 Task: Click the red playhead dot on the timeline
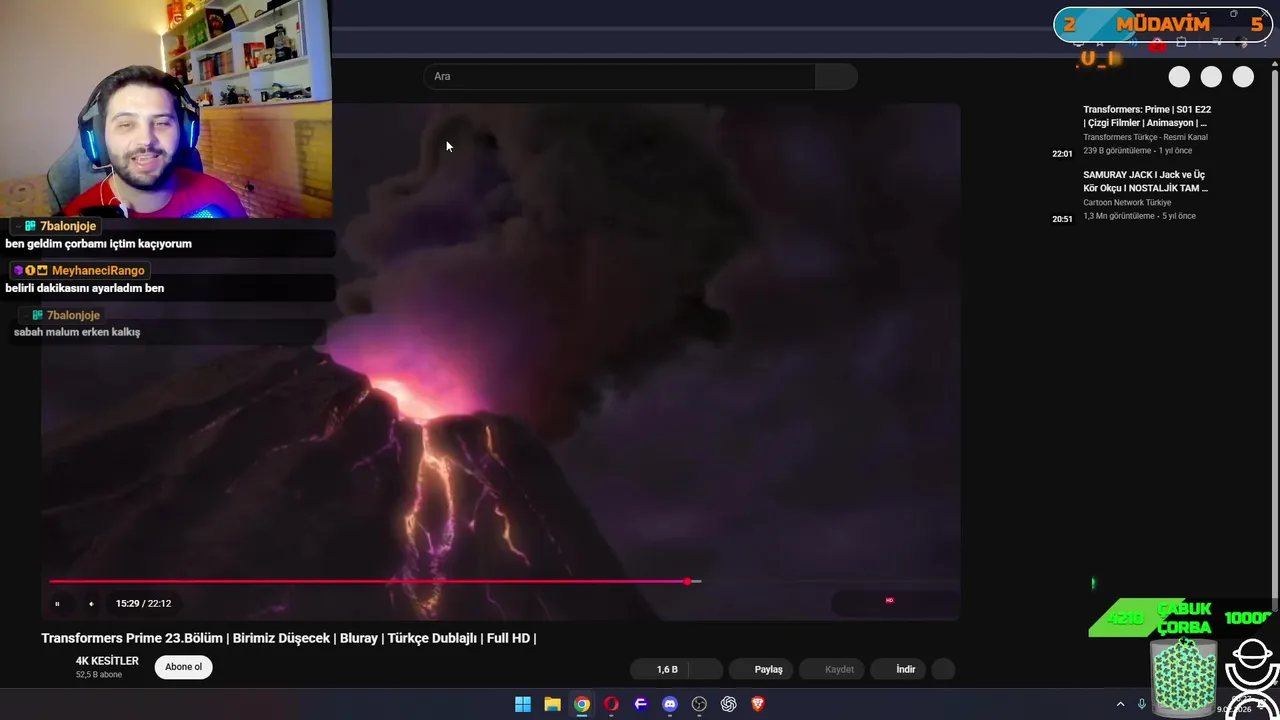click(x=688, y=581)
